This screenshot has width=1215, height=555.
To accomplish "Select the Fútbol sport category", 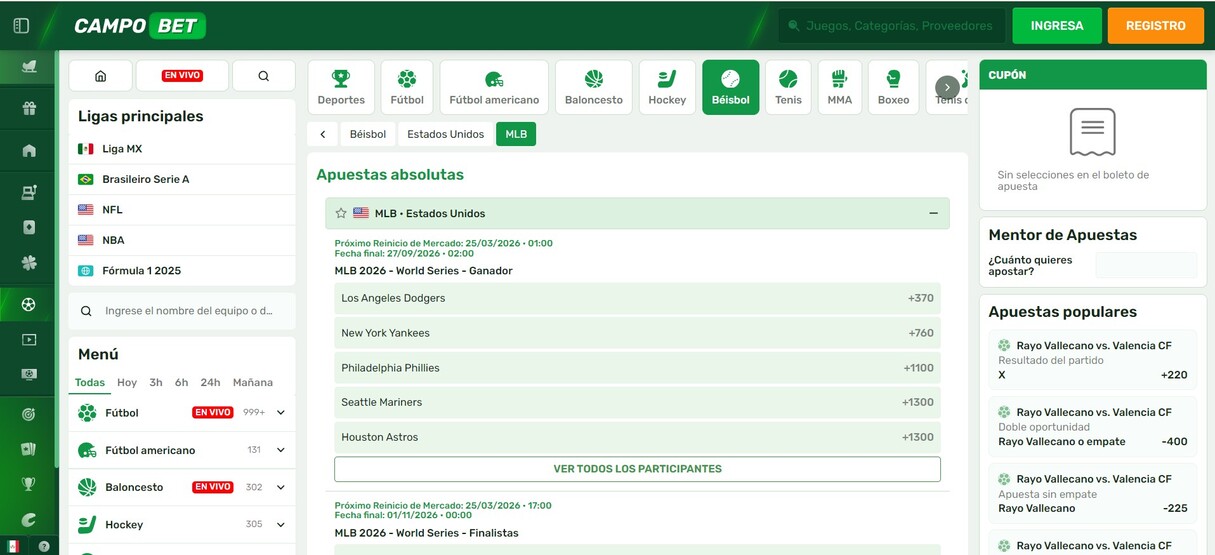I will 407,87.
